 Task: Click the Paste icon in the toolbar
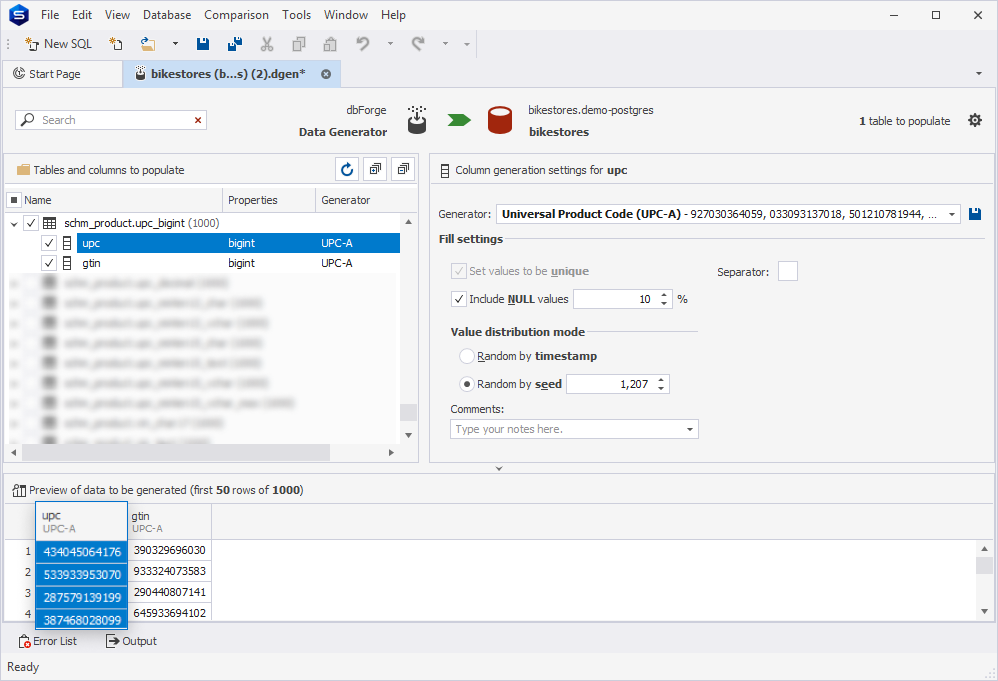(330, 44)
